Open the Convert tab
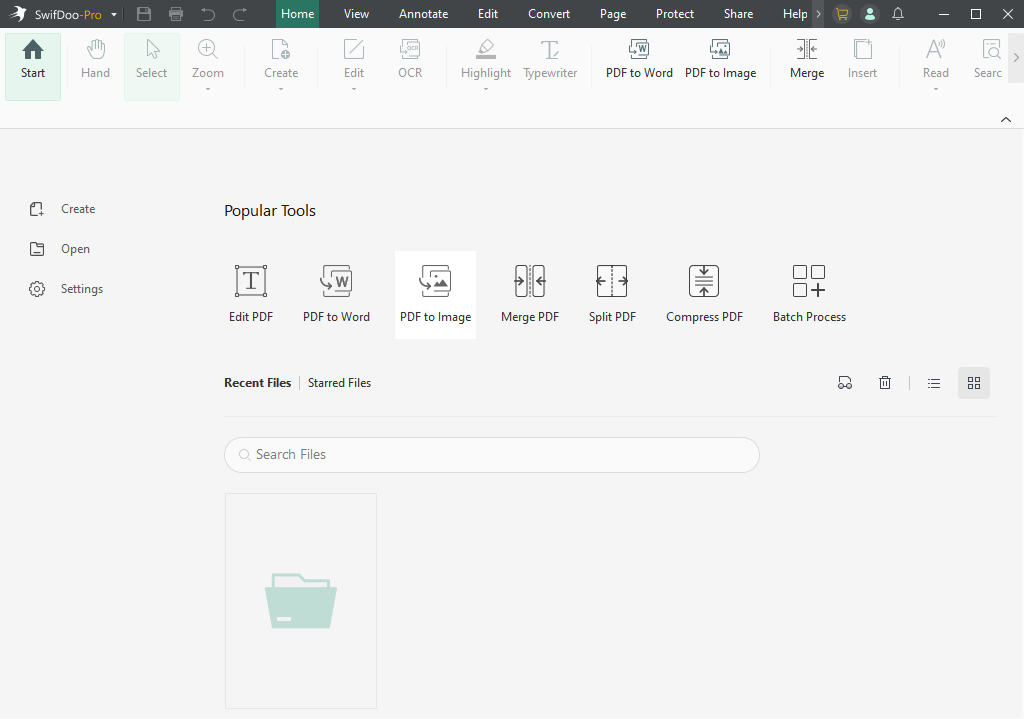 pyautogui.click(x=549, y=14)
